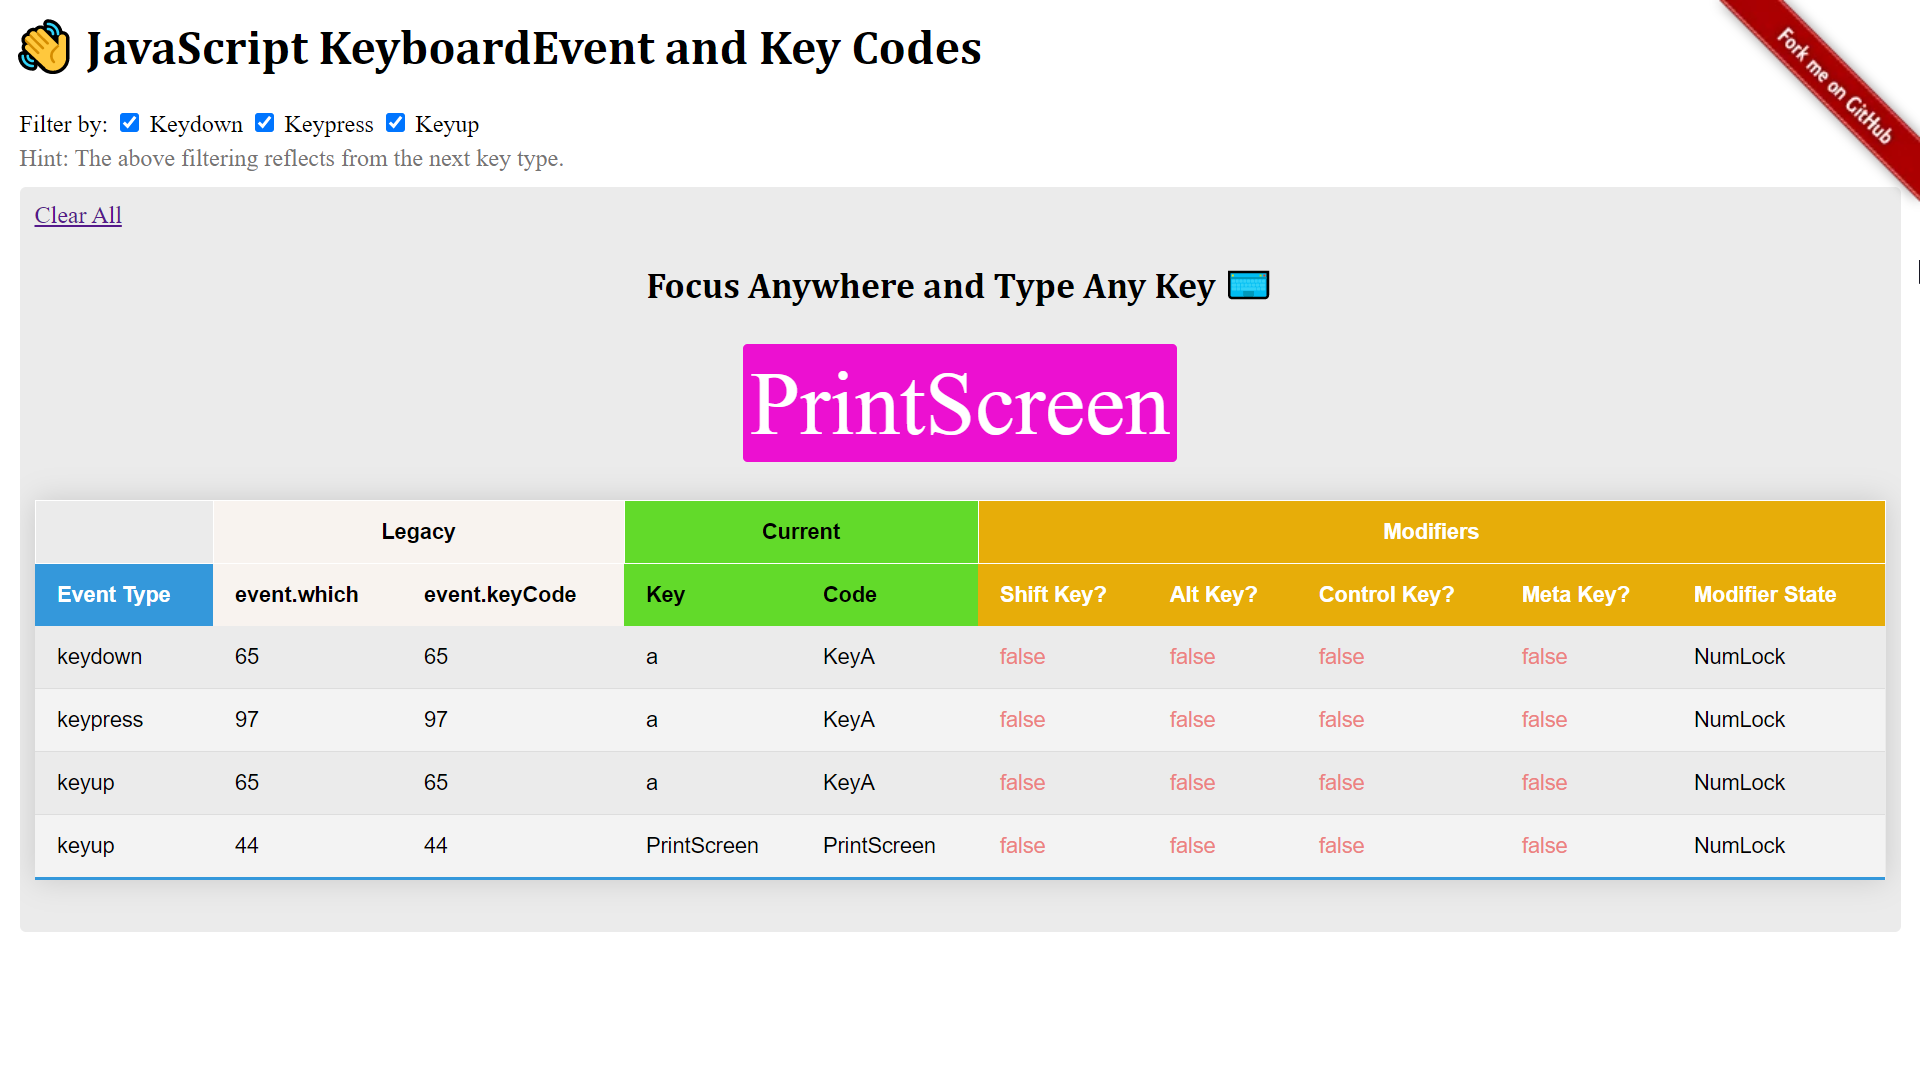Select the Current column header
Image resolution: width=1920 pixels, height=1079 pixels.
click(800, 531)
